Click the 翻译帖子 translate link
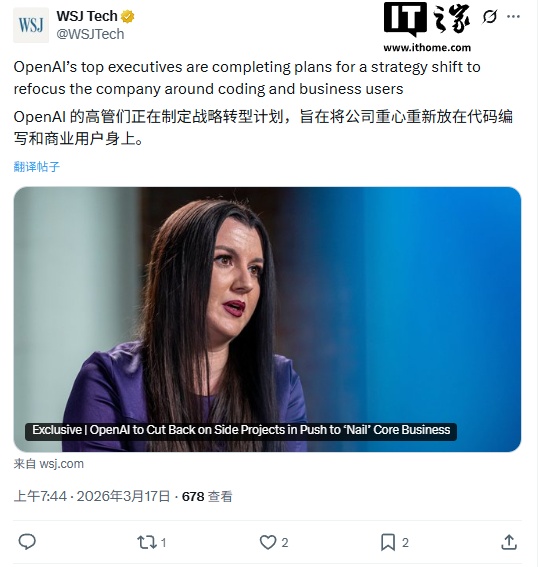This screenshot has width=540, height=567. [37, 167]
